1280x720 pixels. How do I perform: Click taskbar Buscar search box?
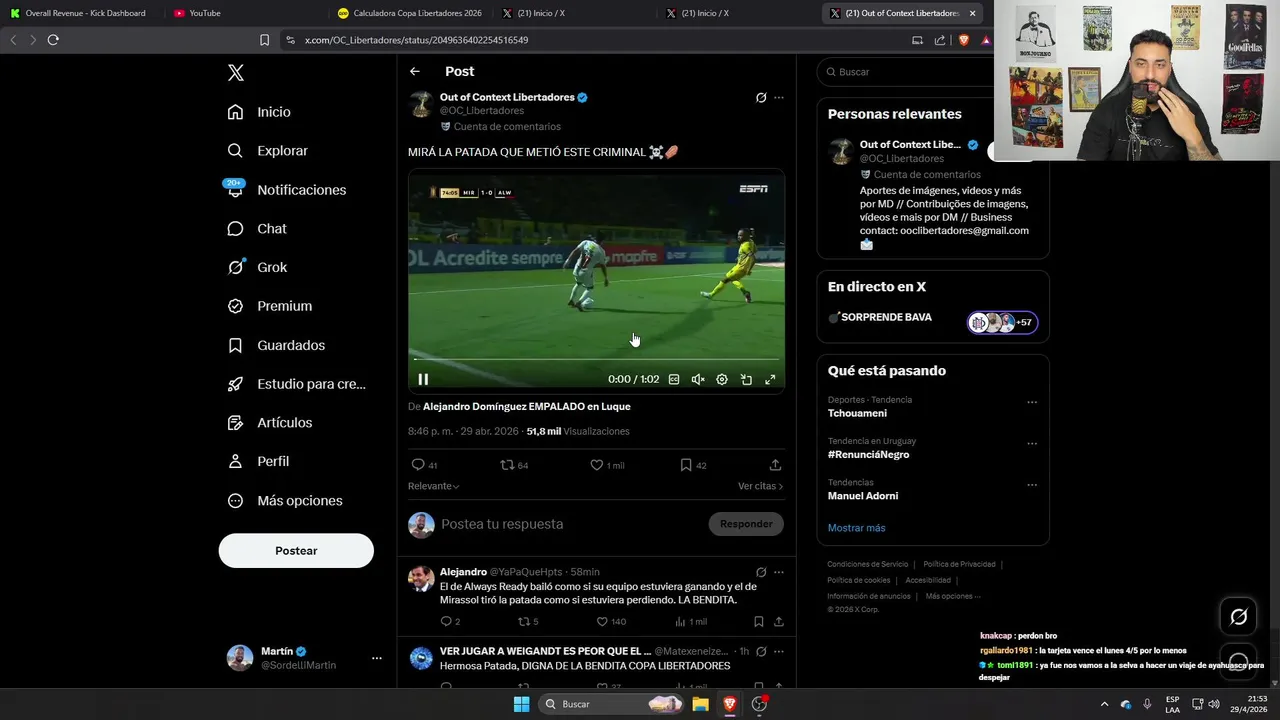(612, 704)
